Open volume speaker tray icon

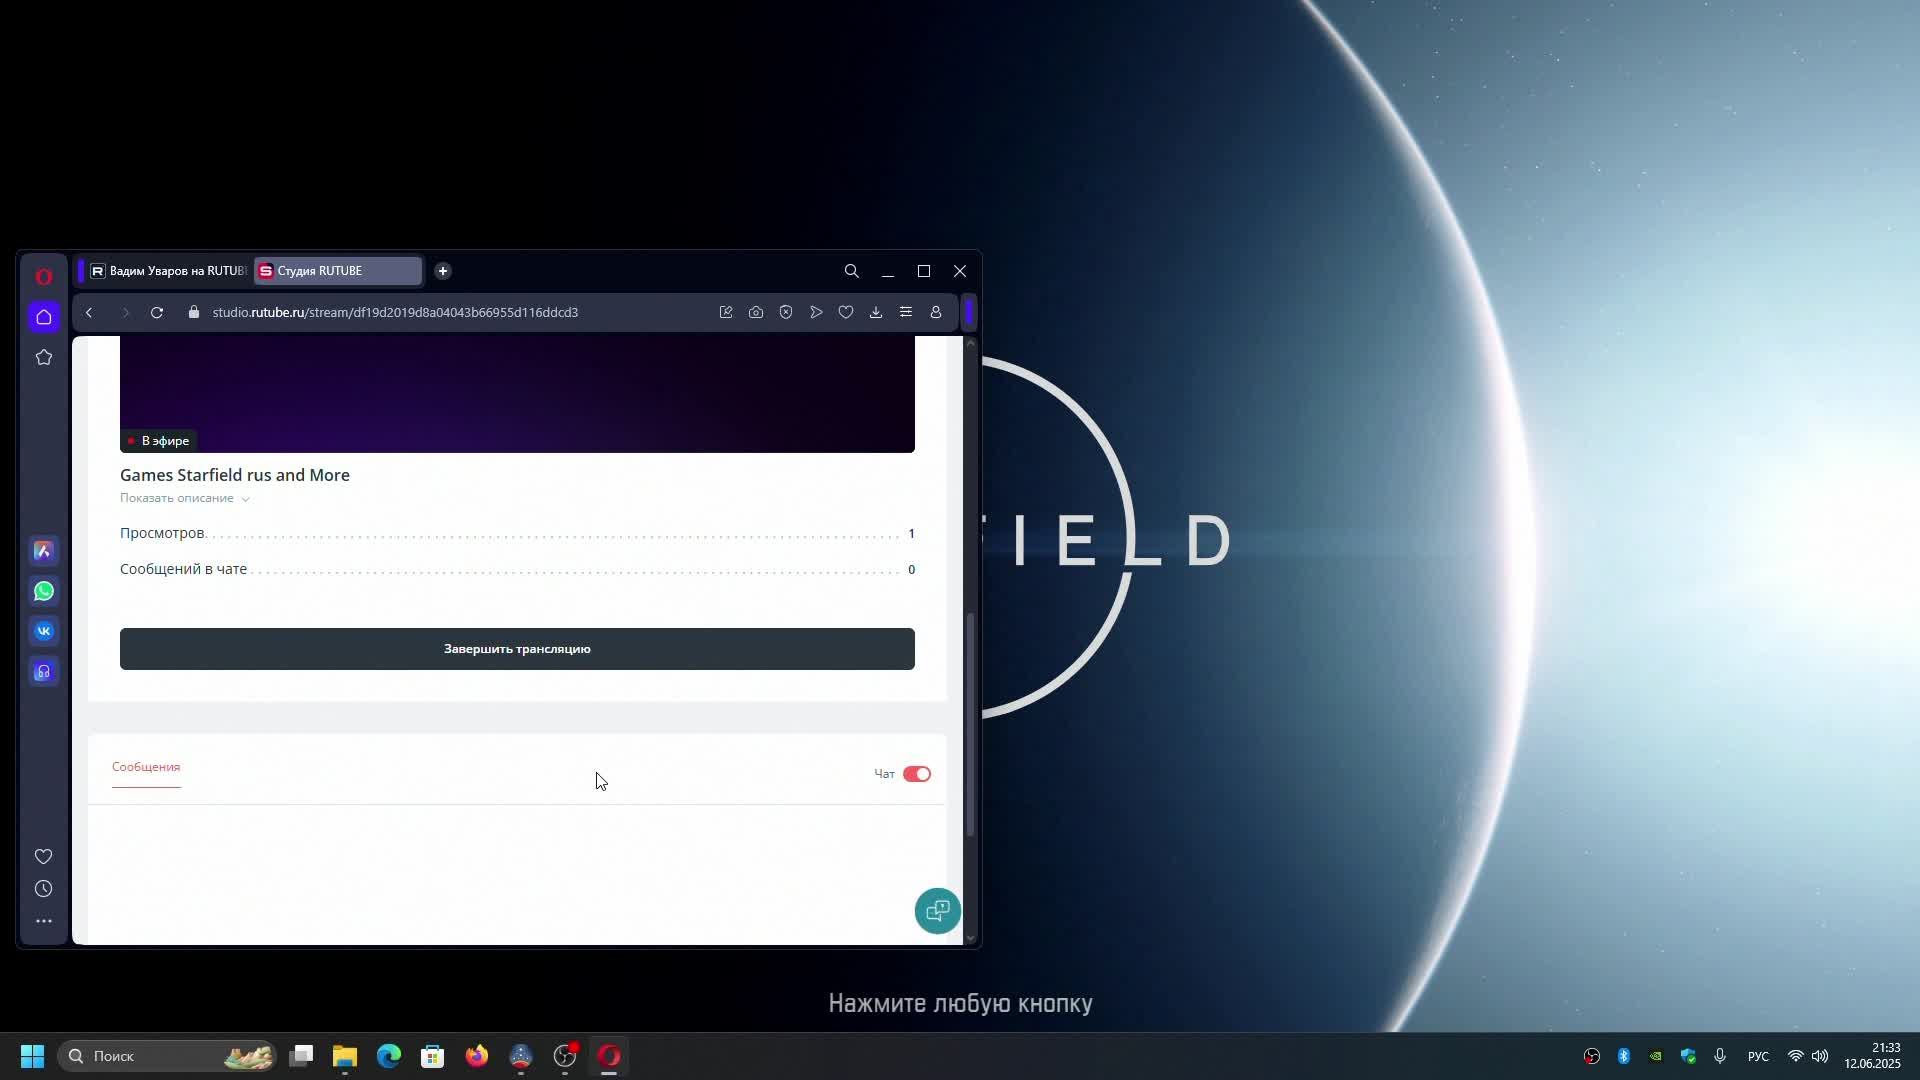(x=1820, y=1056)
